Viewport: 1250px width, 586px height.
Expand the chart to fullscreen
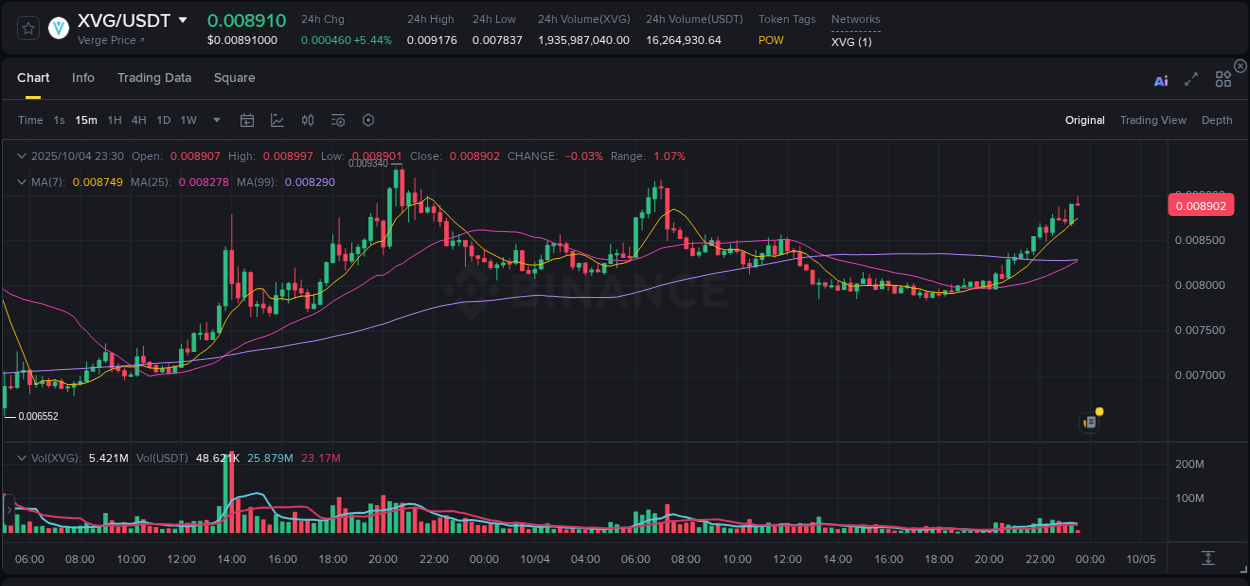point(1191,81)
